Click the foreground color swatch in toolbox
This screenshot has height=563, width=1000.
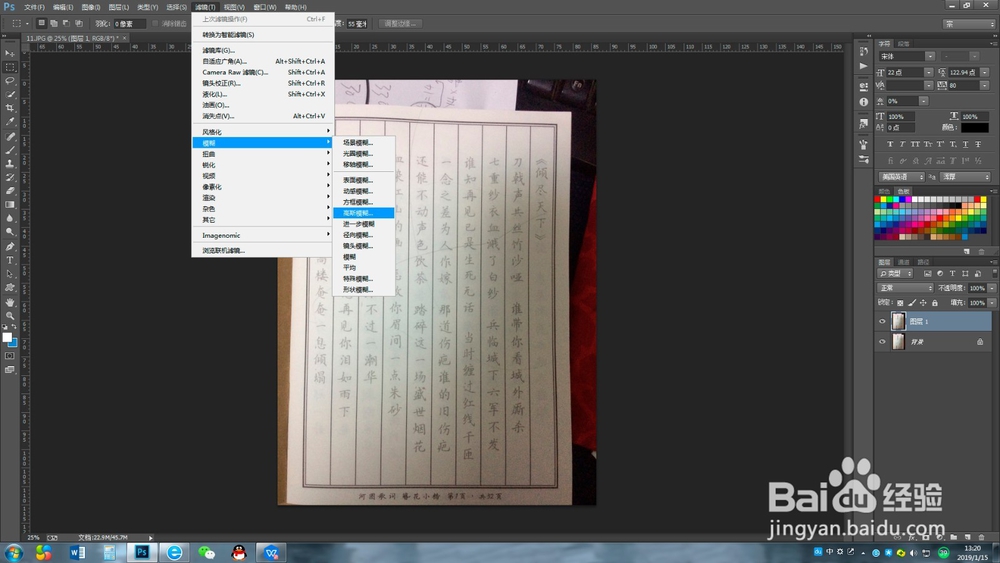coord(6,338)
